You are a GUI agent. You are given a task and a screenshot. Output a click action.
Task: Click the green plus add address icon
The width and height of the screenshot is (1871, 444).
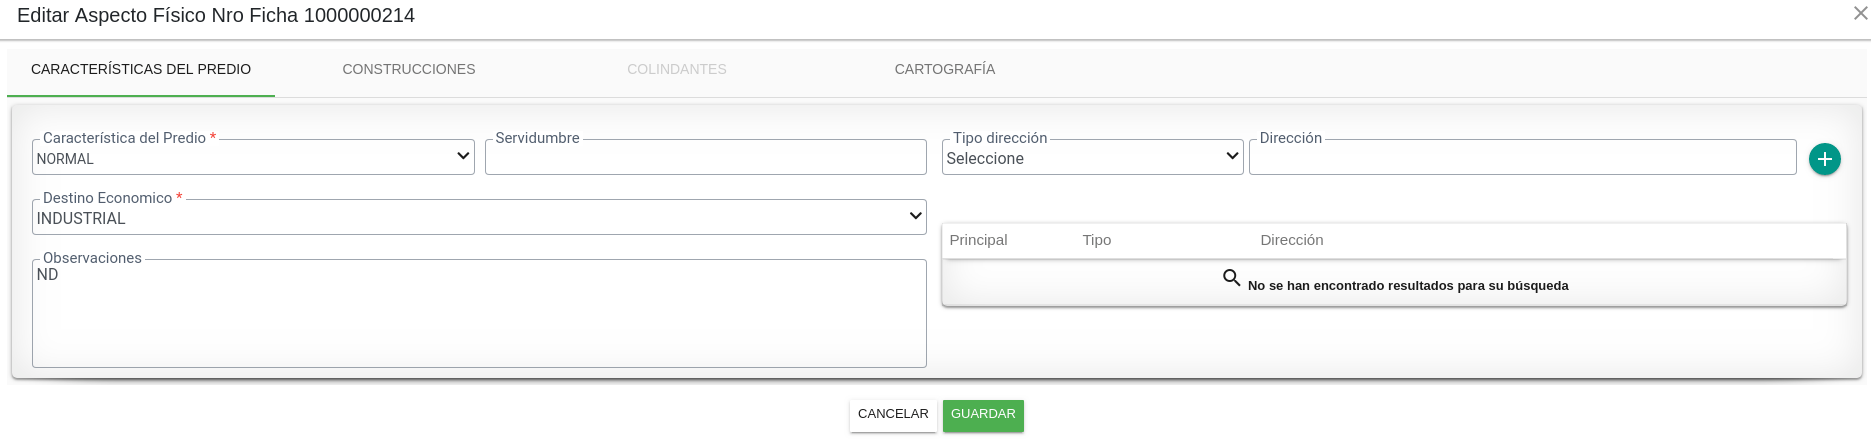pyautogui.click(x=1824, y=159)
